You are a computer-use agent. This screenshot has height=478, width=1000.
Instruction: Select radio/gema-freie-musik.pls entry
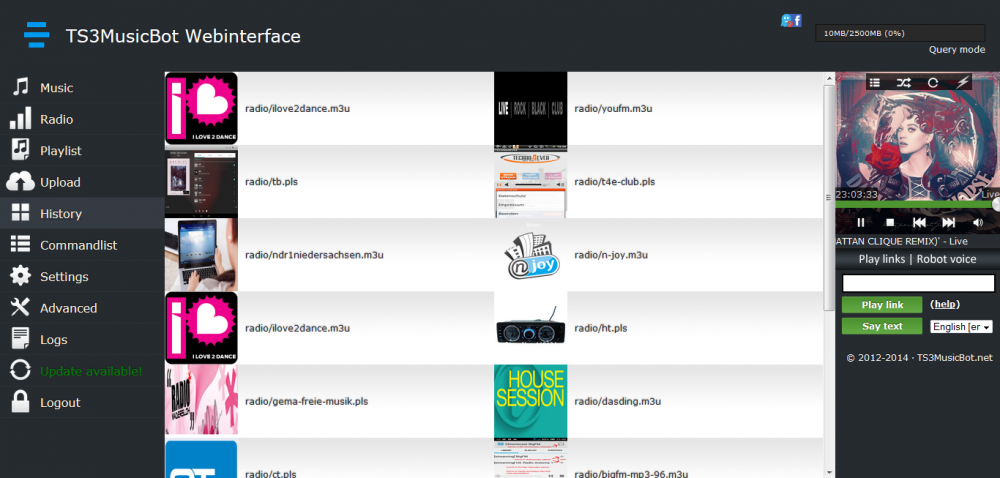click(306, 402)
